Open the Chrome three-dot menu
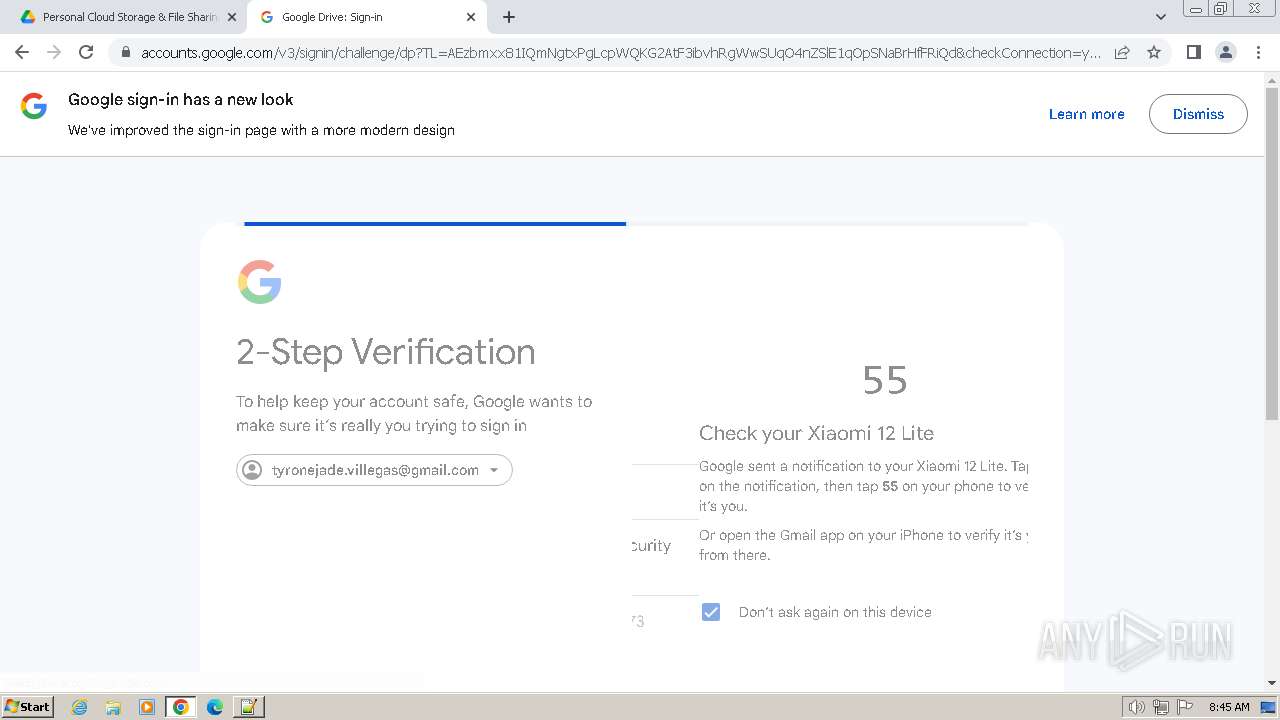 (1257, 52)
